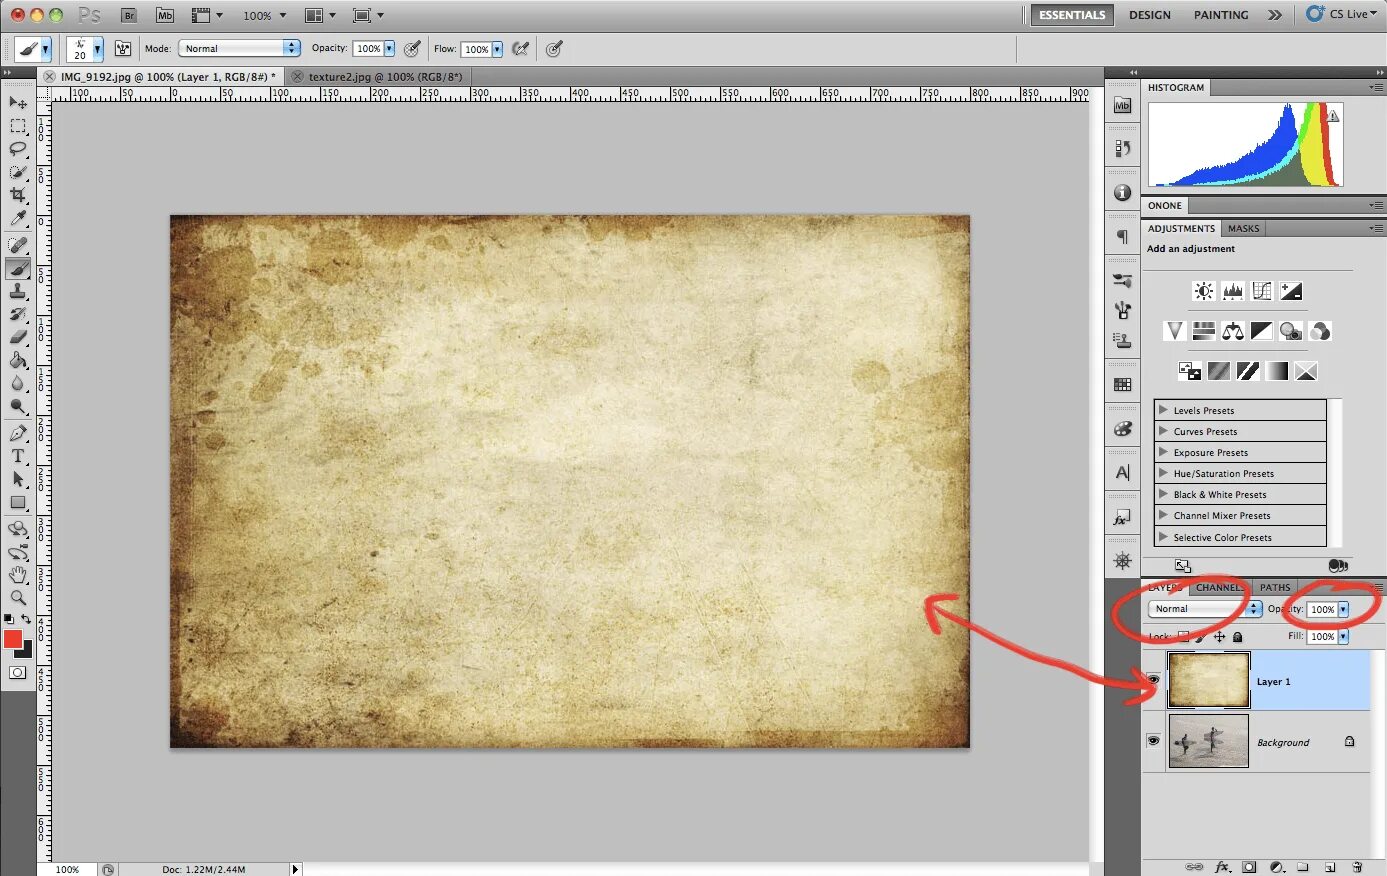Image resolution: width=1387 pixels, height=876 pixels.
Task: Click the red foreground color swatch
Action: (x=13, y=639)
